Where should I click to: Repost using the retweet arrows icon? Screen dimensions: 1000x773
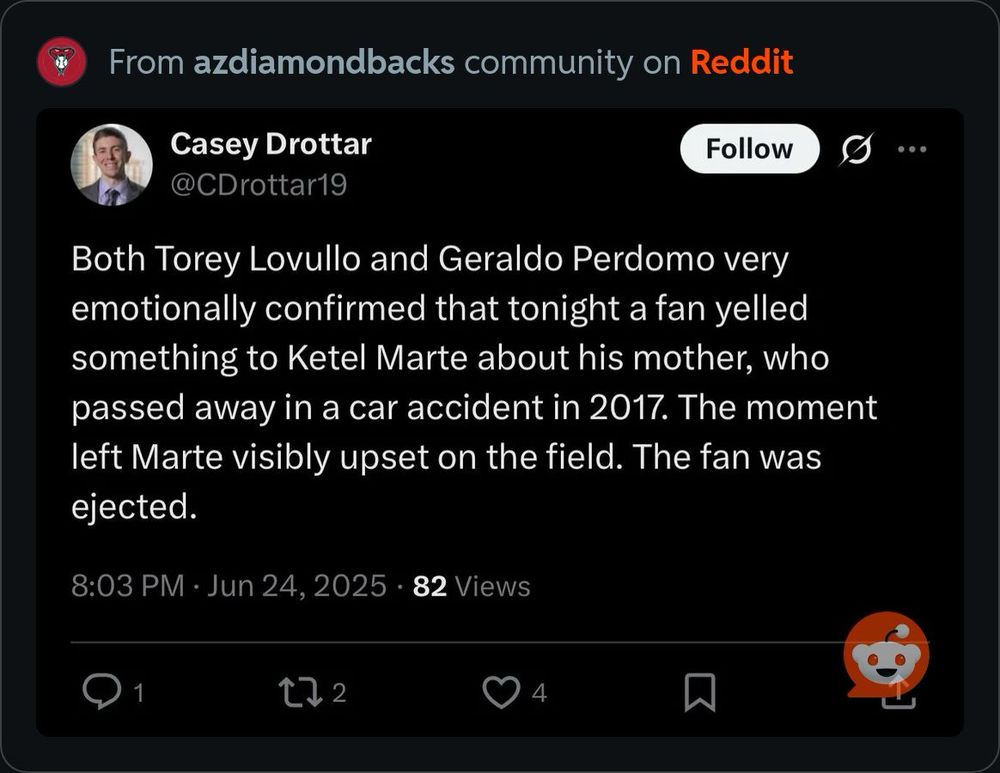click(301, 692)
